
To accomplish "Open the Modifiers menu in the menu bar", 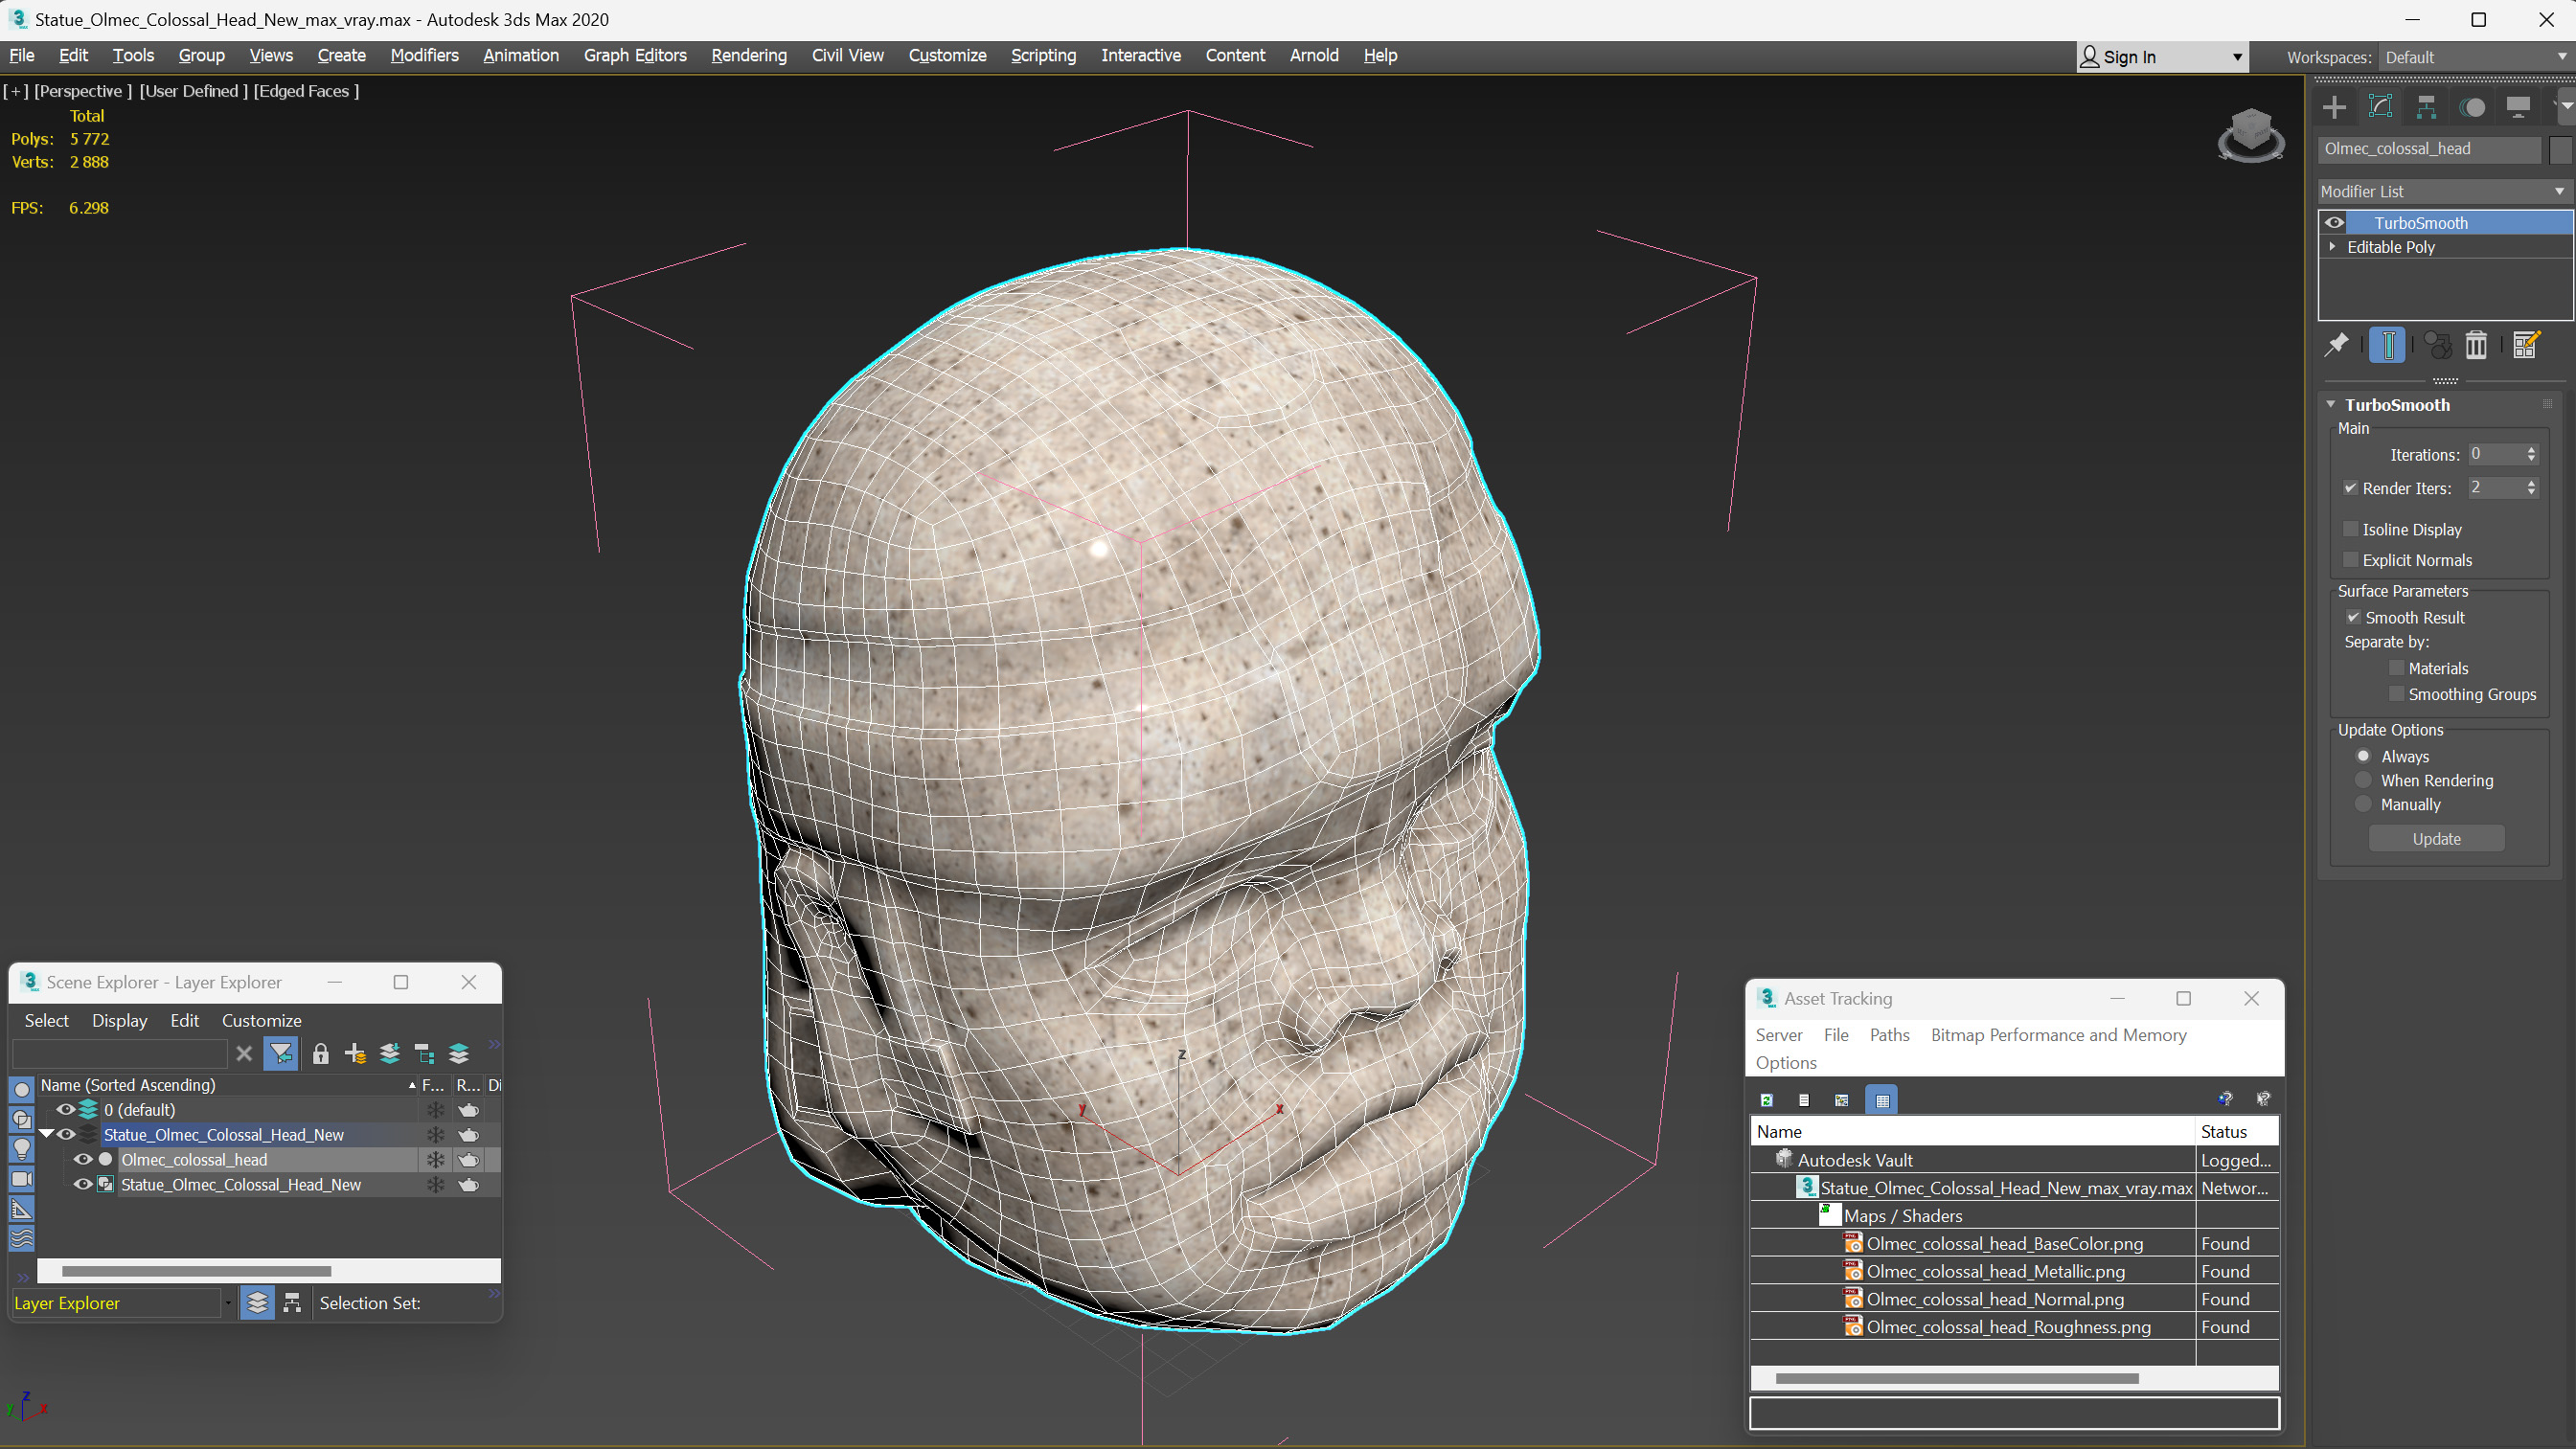I will pyautogui.click(x=424, y=55).
